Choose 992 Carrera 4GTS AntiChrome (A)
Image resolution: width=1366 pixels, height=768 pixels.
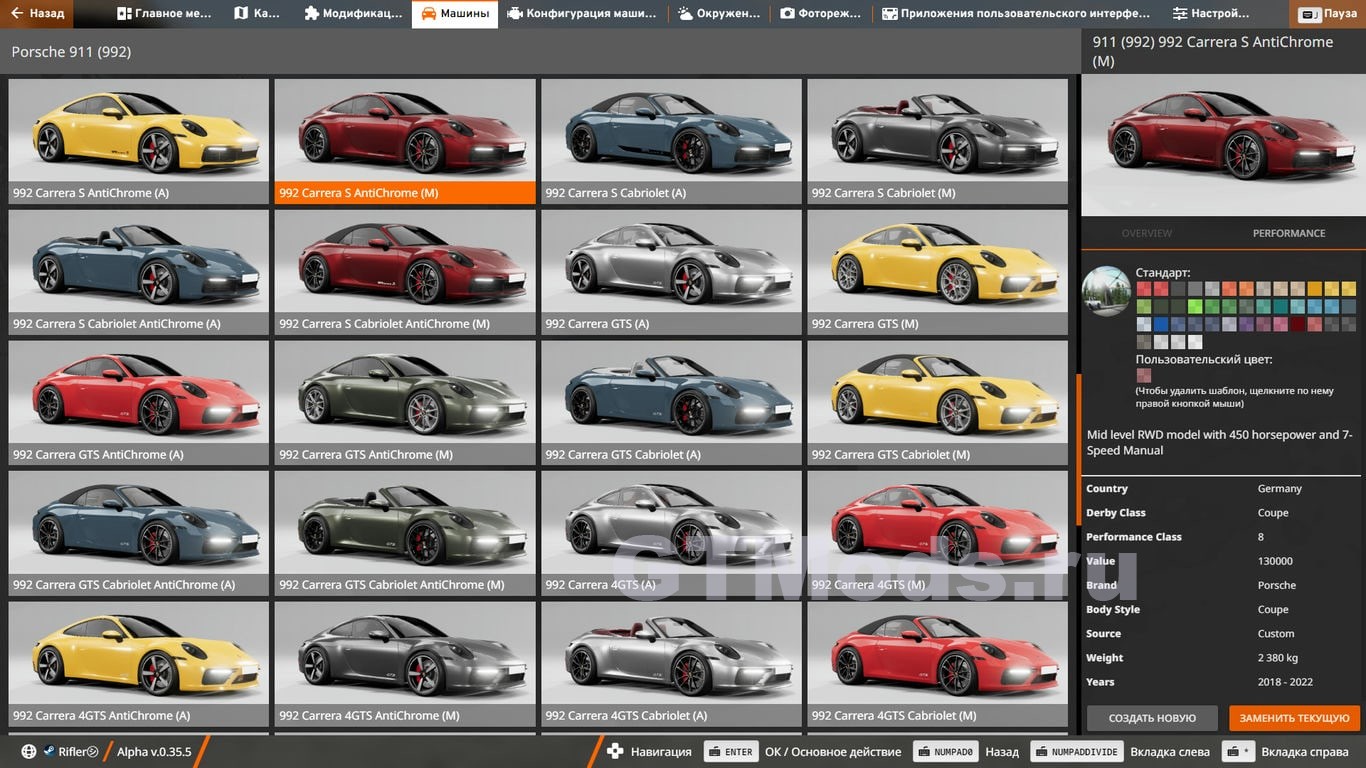click(x=138, y=664)
